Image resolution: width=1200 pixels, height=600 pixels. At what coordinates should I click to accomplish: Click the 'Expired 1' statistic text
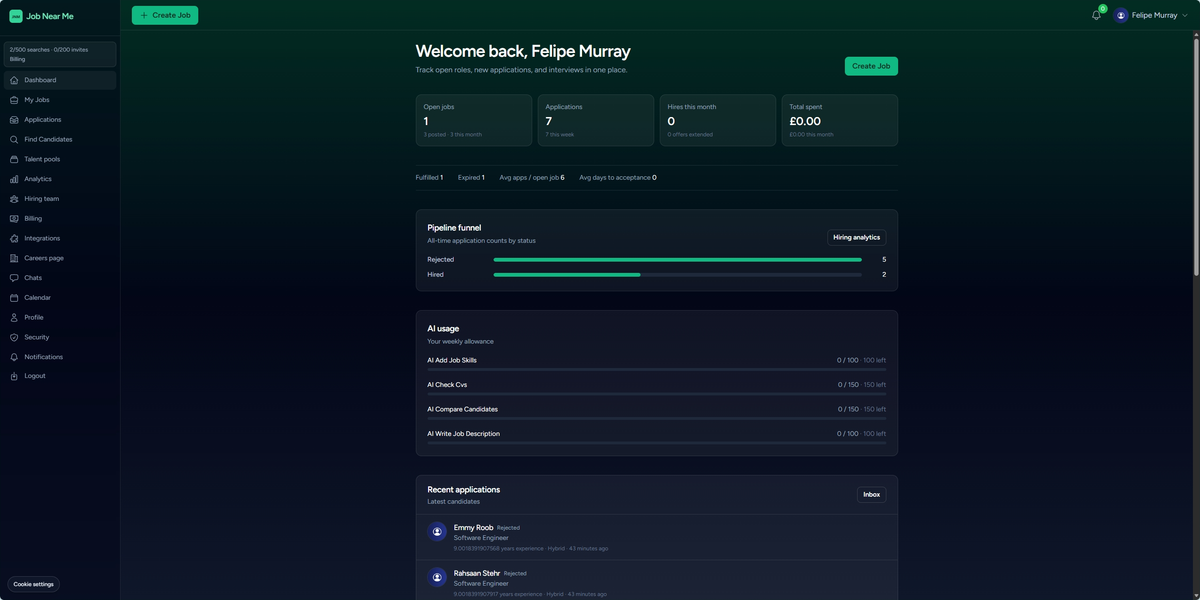click(x=471, y=177)
